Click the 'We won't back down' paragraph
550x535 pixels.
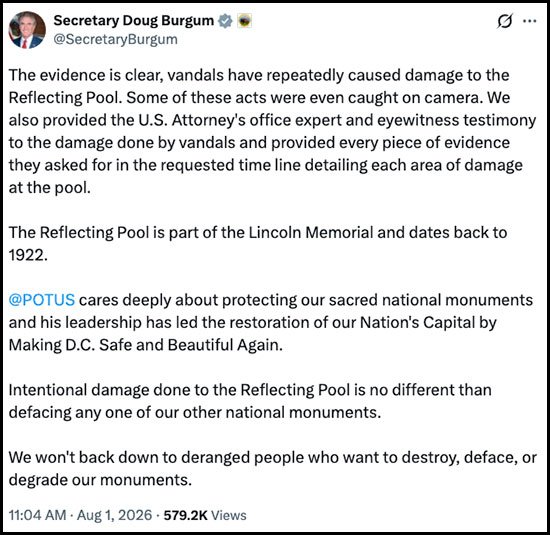coord(273,469)
